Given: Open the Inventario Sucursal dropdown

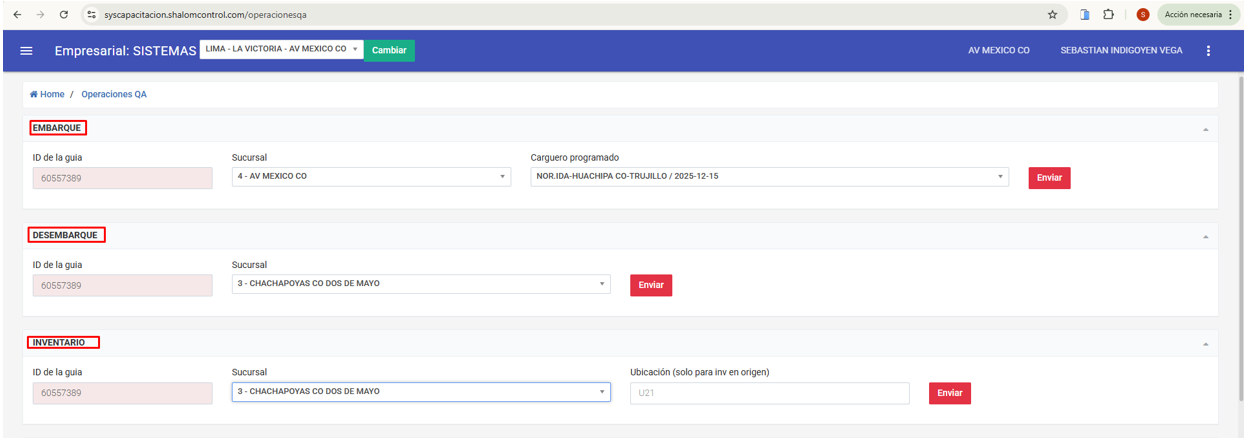Looking at the screenshot, I should [x=421, y=392].
